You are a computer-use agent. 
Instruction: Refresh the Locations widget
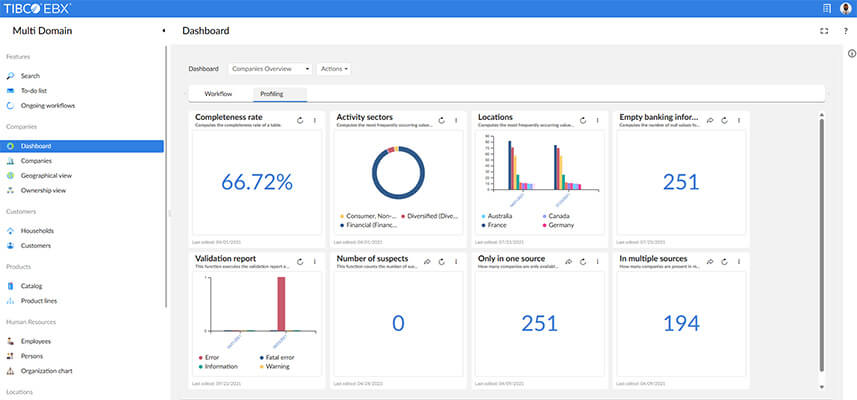(583, 120)
